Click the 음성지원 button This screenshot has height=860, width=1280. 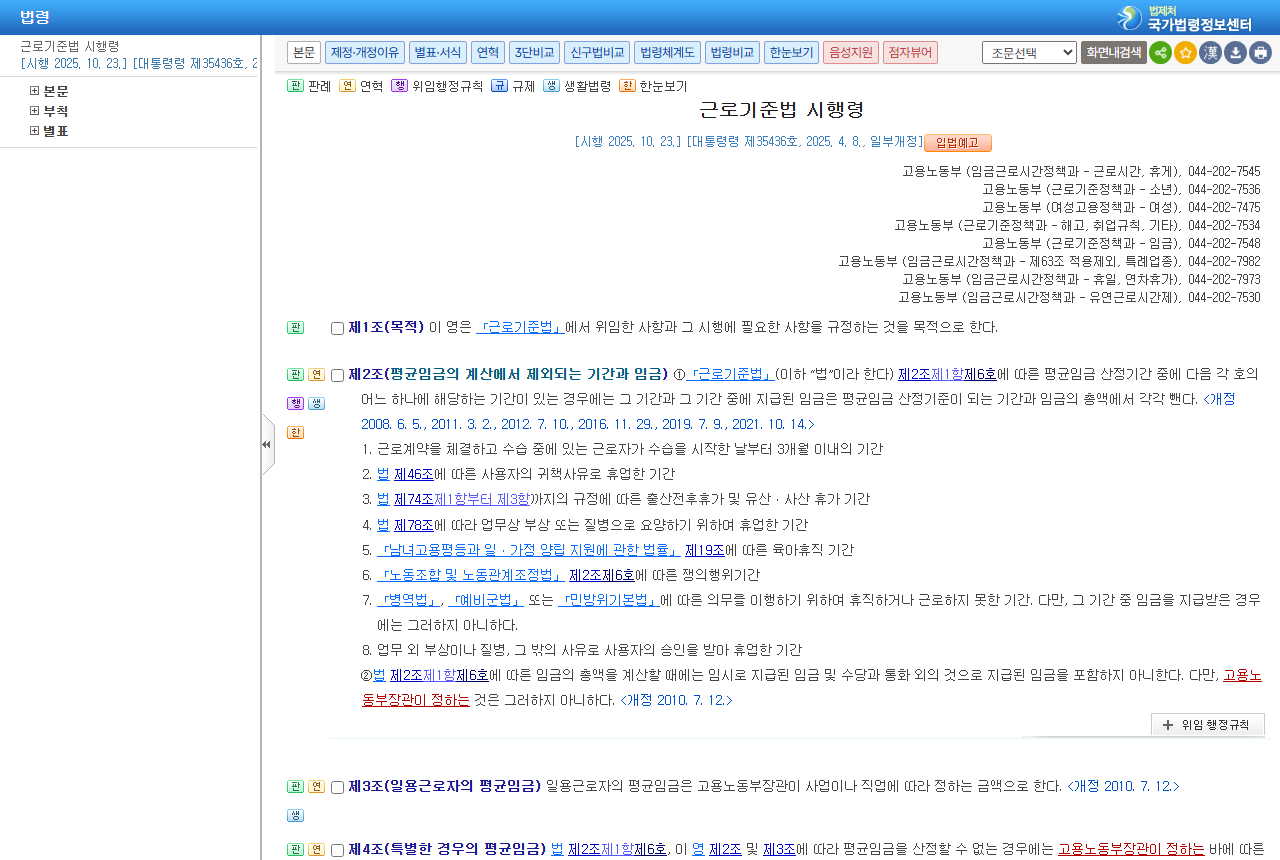[x=851, y=52]
